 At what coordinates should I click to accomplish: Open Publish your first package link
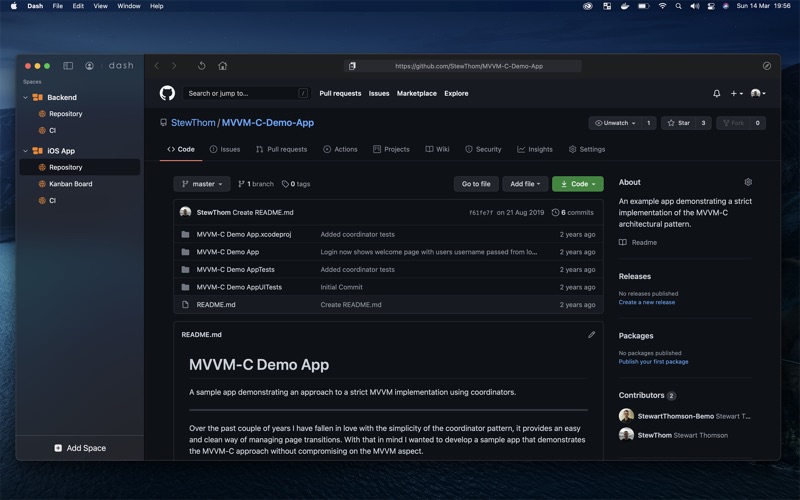coord(653,362)
